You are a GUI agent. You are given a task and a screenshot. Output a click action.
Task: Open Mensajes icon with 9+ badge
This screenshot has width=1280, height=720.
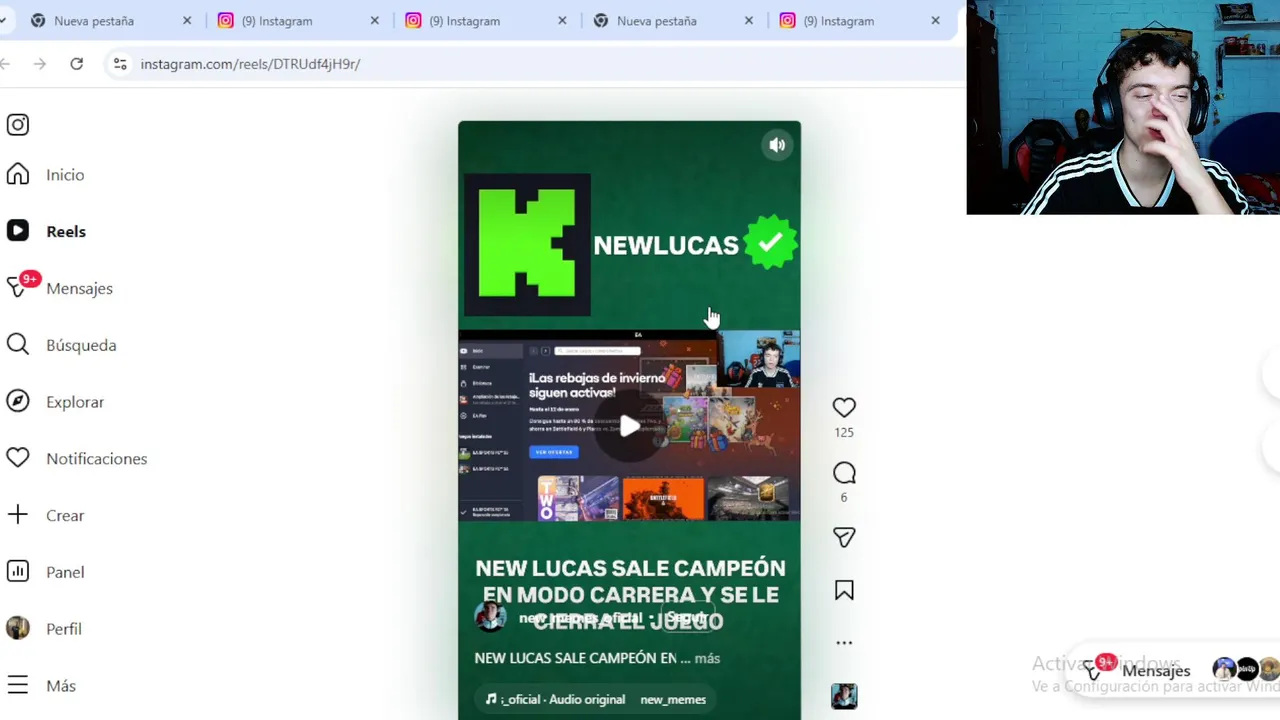(x=18, y=288)
